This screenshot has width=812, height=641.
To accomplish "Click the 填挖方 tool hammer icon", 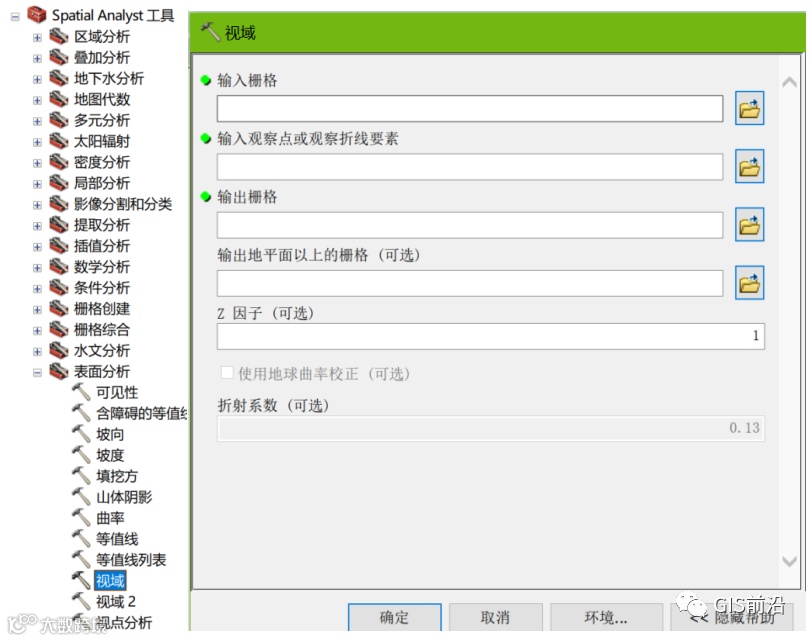I will 81,476.
